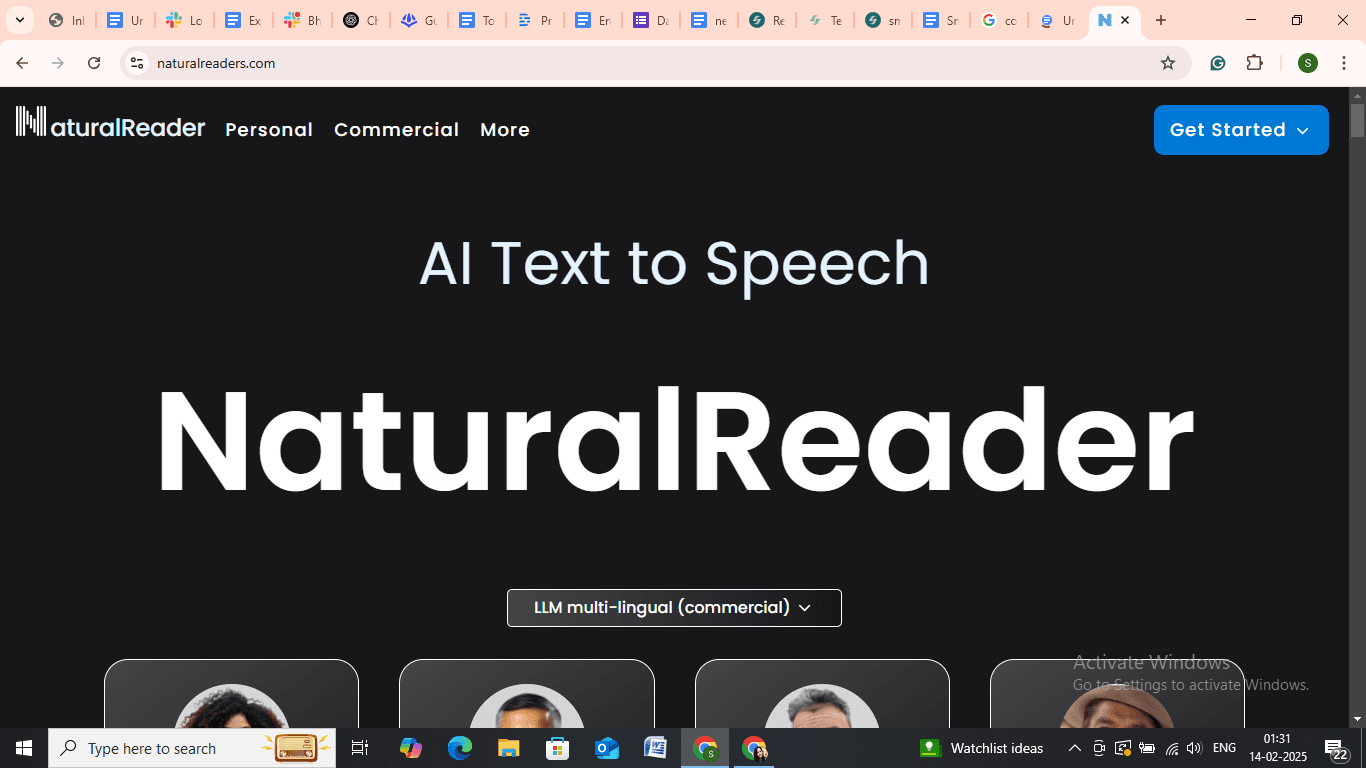Expand the tab search dropdown arrow
The width and height of the screenshot is (1366, 768).
pos(19,20)
